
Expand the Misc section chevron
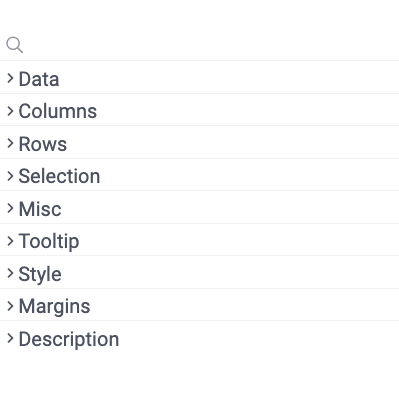(10, 208)
